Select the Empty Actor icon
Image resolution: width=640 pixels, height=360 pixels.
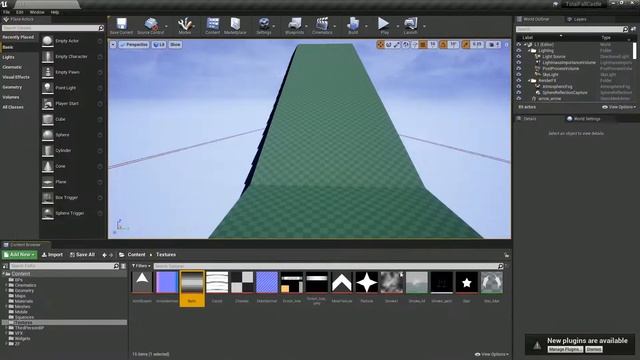click(x=48, y=41)
